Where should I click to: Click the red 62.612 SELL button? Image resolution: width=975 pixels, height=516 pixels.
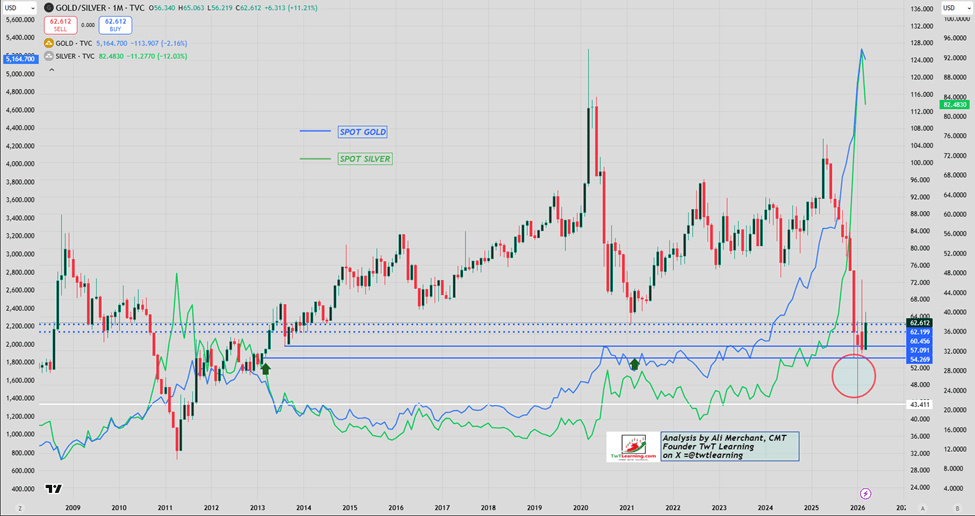pyautogui.click(x=60, y=25)
